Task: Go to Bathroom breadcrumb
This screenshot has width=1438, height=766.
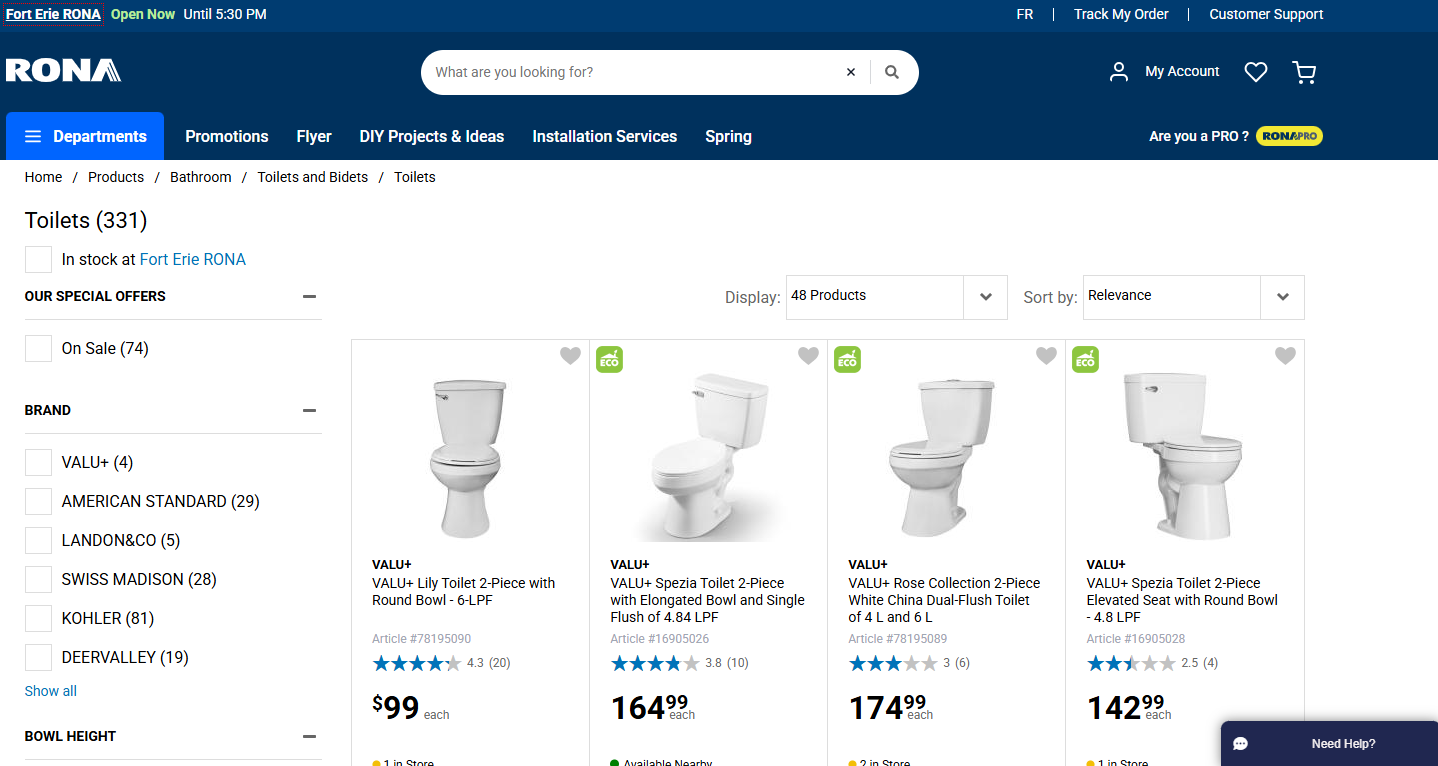Action: pos(201,177)
